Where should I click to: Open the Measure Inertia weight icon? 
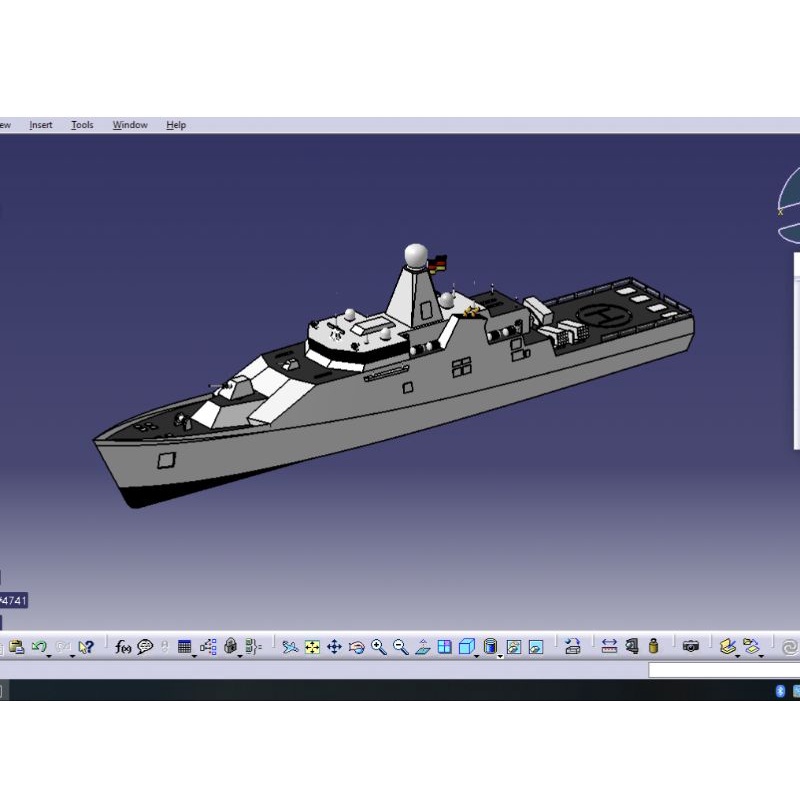coord(654,646)
